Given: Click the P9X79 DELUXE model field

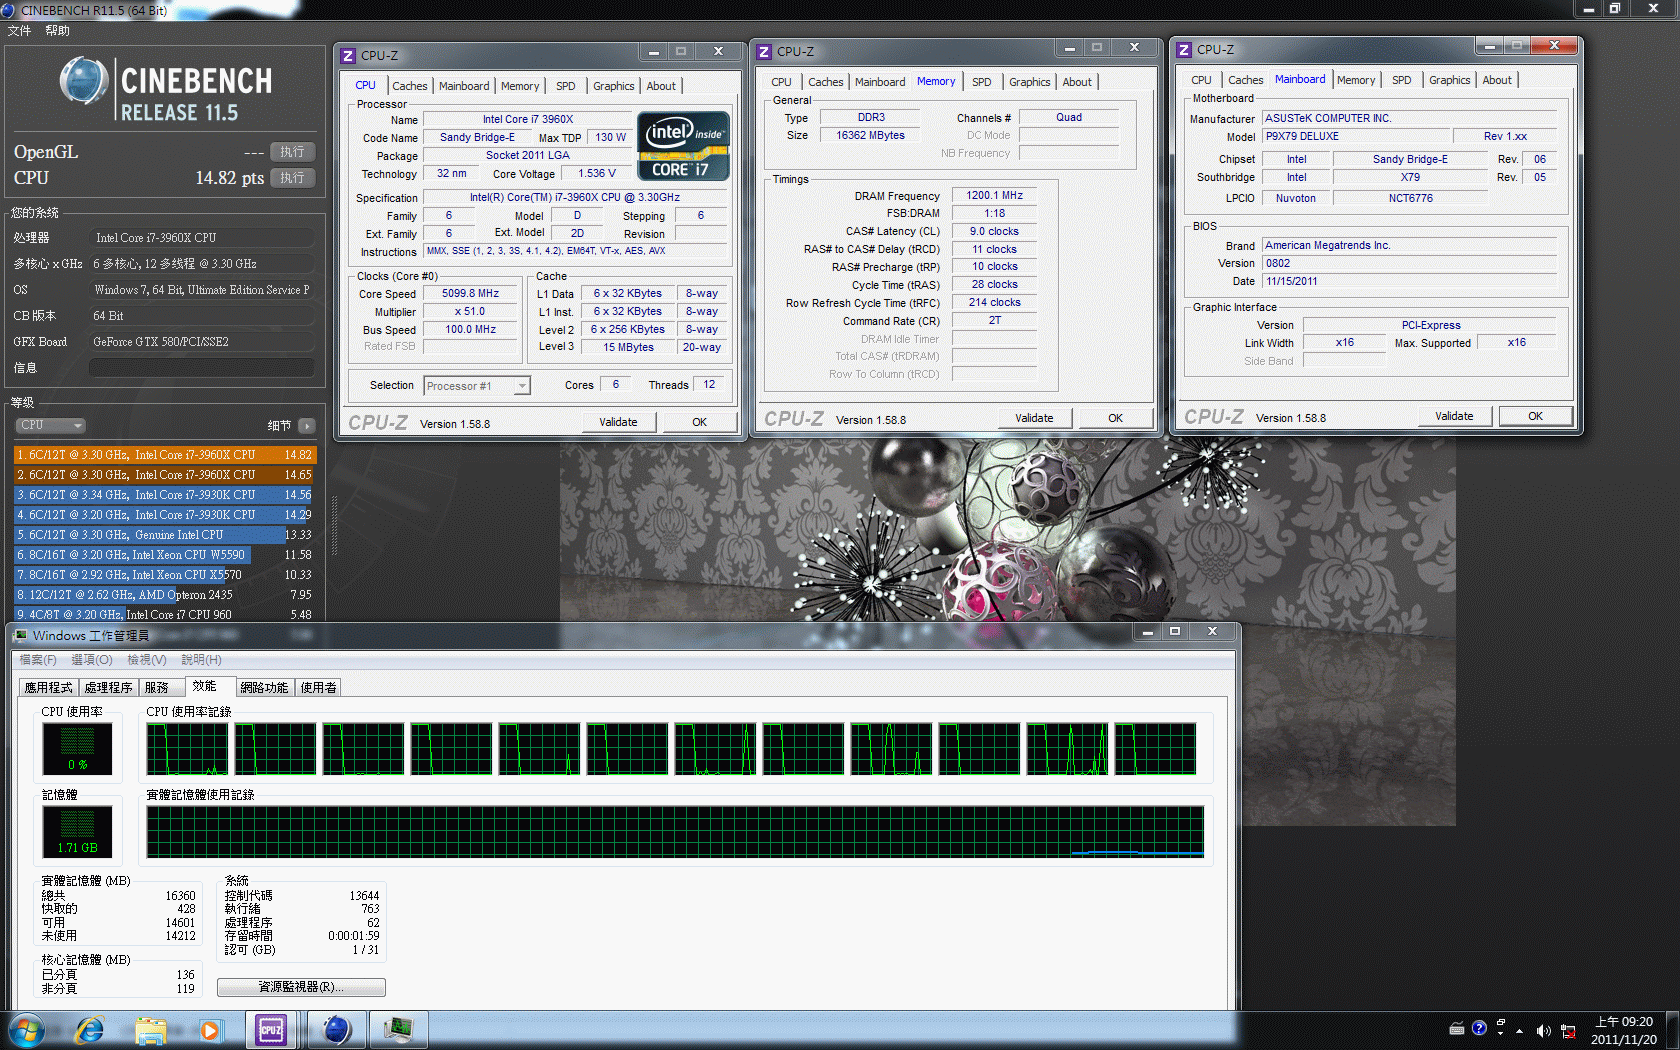Looking at the screenshot, I should [1355, 137].
